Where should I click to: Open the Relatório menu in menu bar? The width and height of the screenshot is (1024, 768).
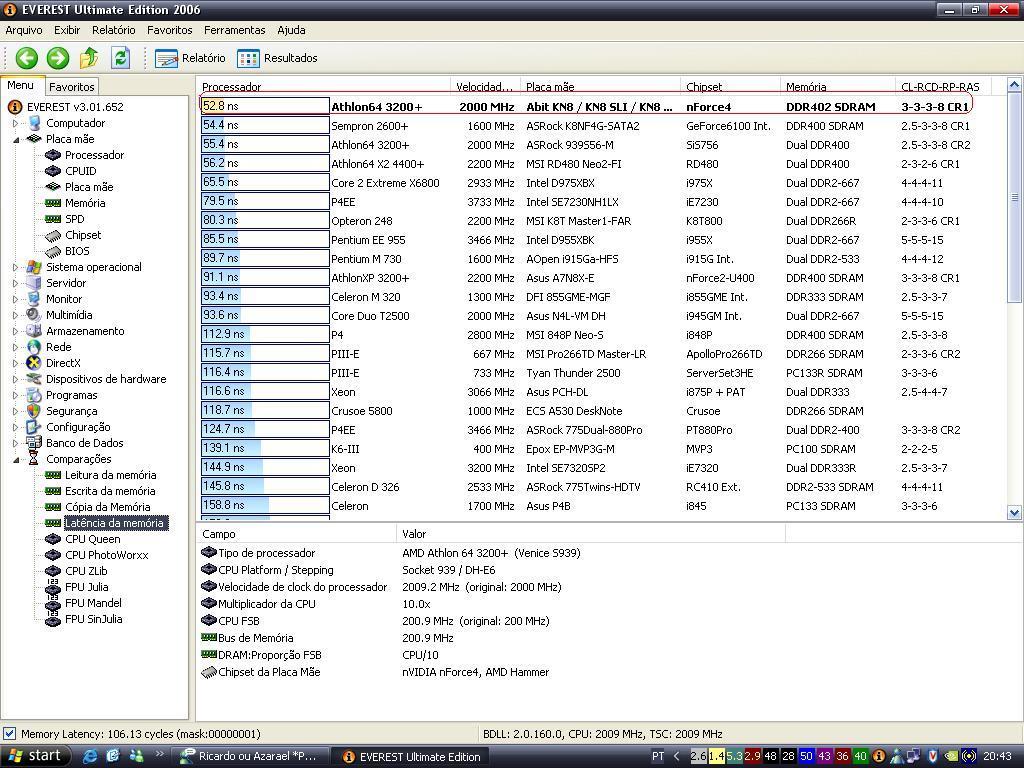(114, 30)
